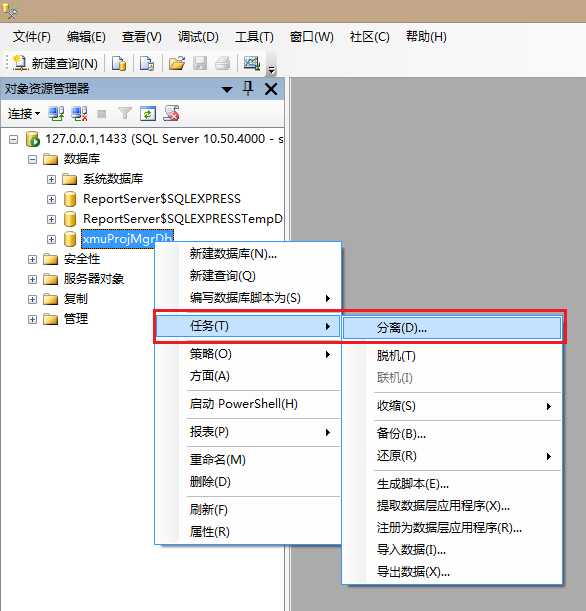Click the printer toolbar icon
586x611 pixels.
coord(222,64)
